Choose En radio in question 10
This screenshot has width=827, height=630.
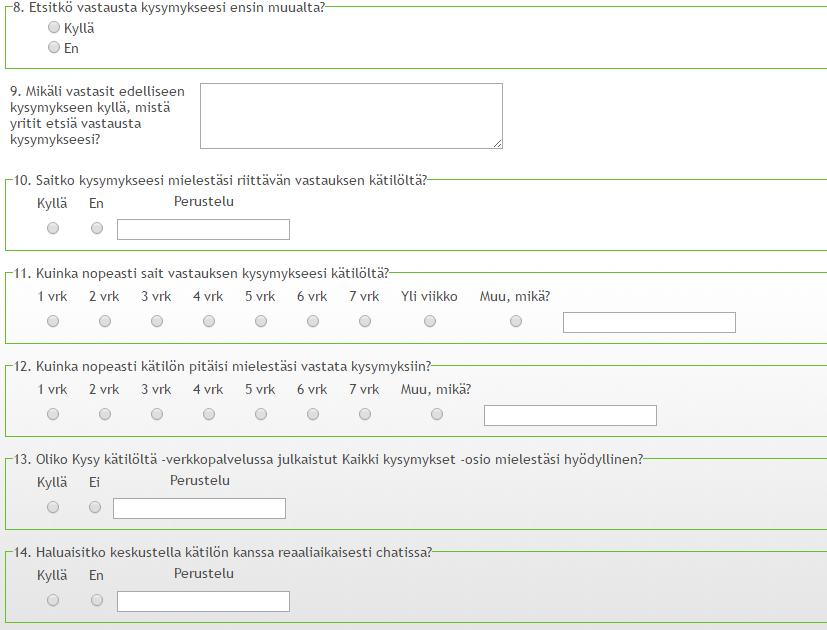[97, 228]
